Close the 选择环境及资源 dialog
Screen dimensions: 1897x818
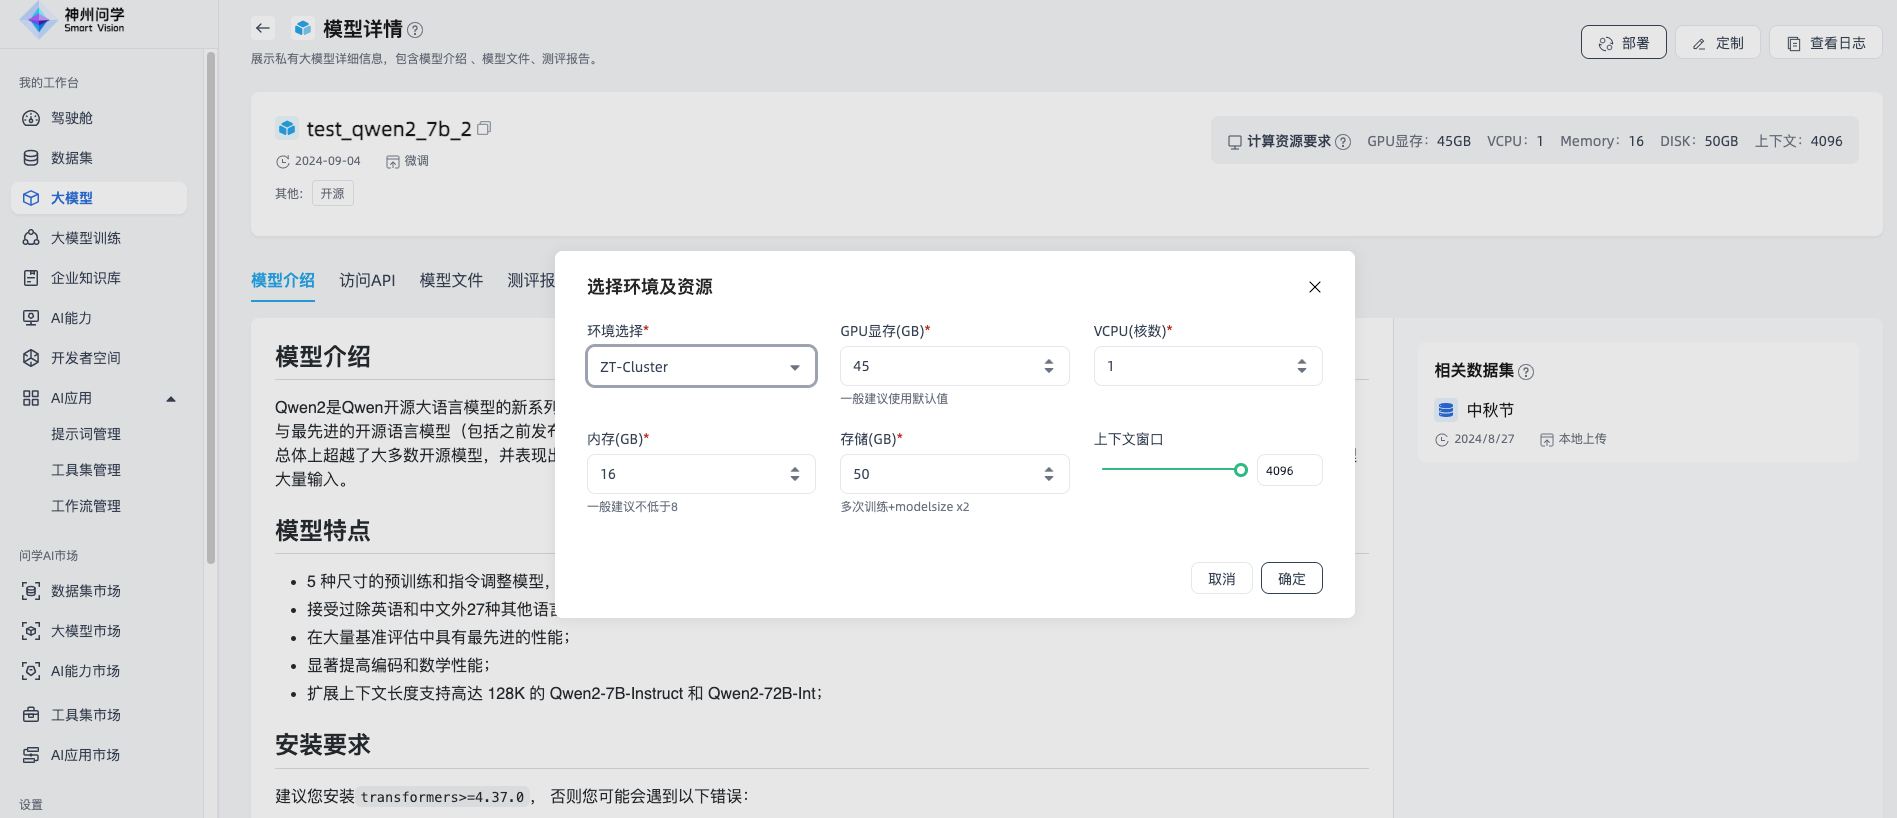(x=1314, y=287)
